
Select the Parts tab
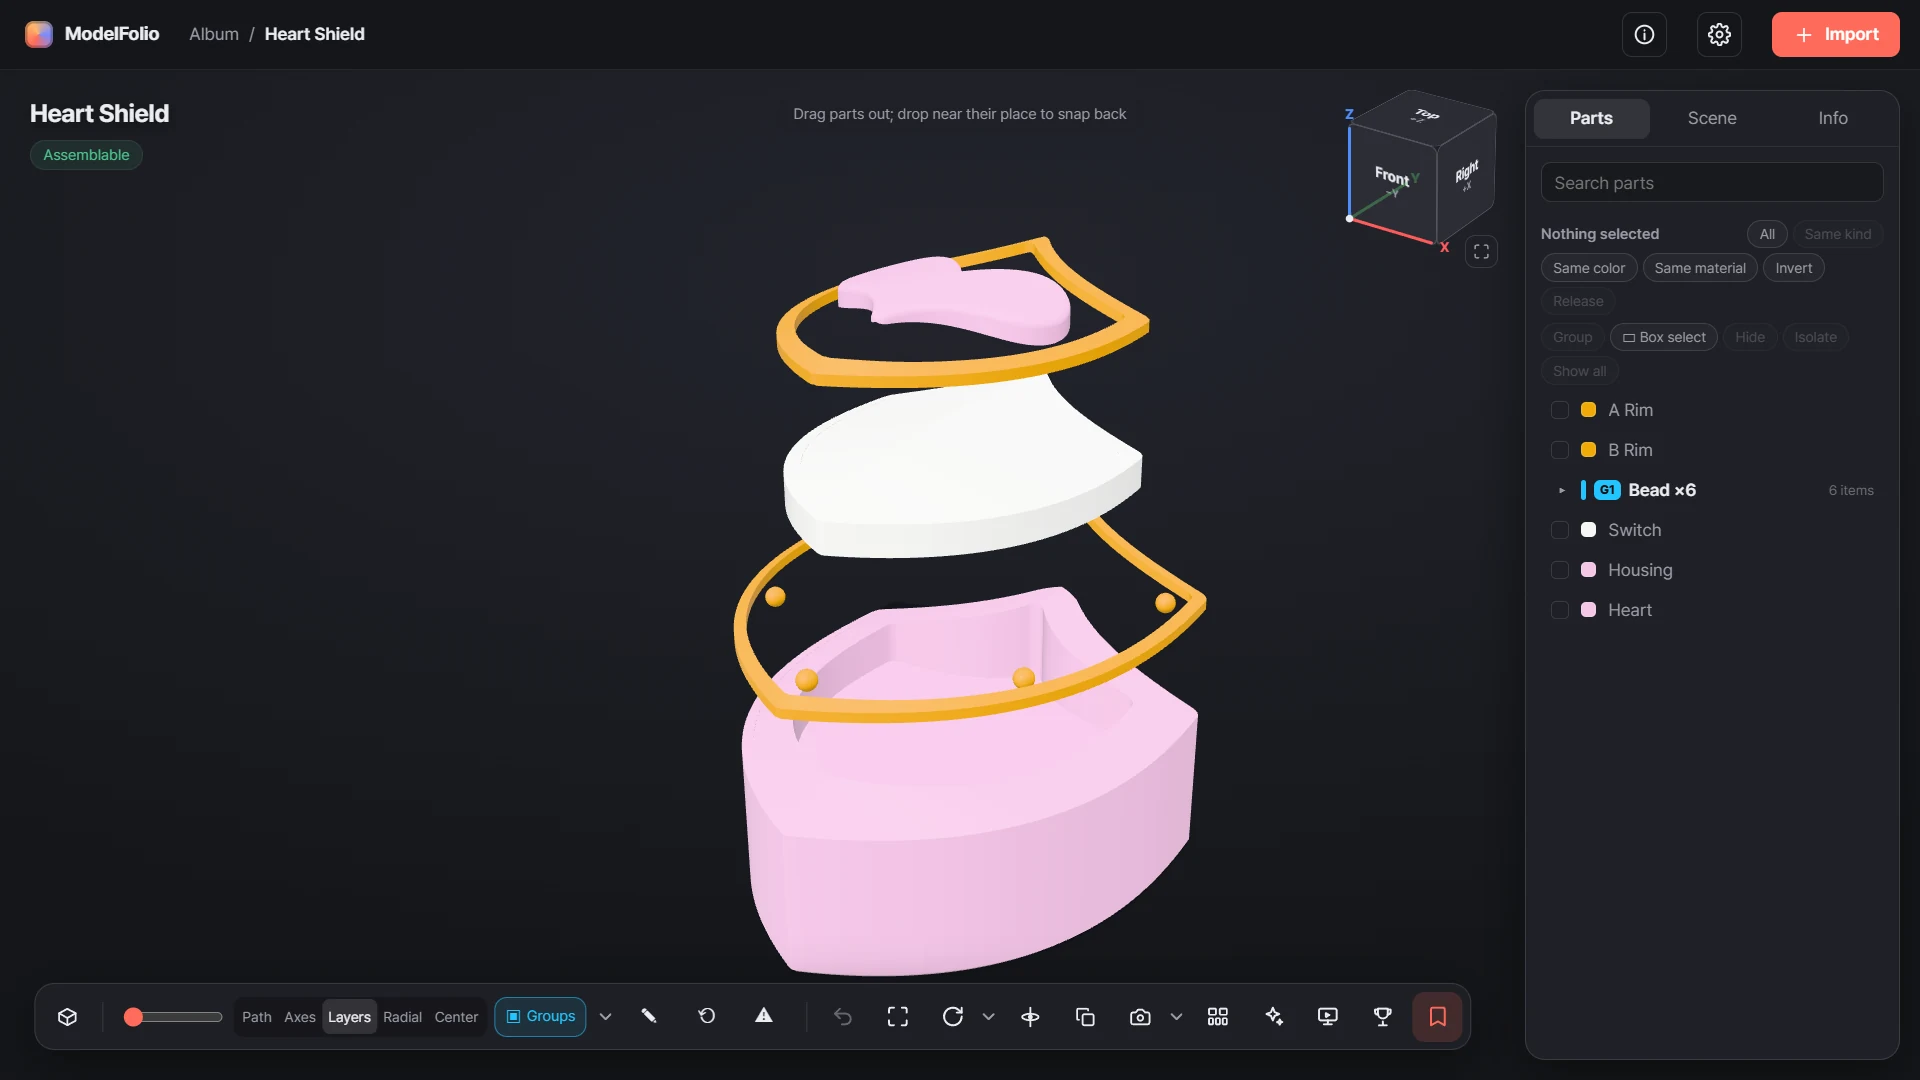tap(1591, 118)
